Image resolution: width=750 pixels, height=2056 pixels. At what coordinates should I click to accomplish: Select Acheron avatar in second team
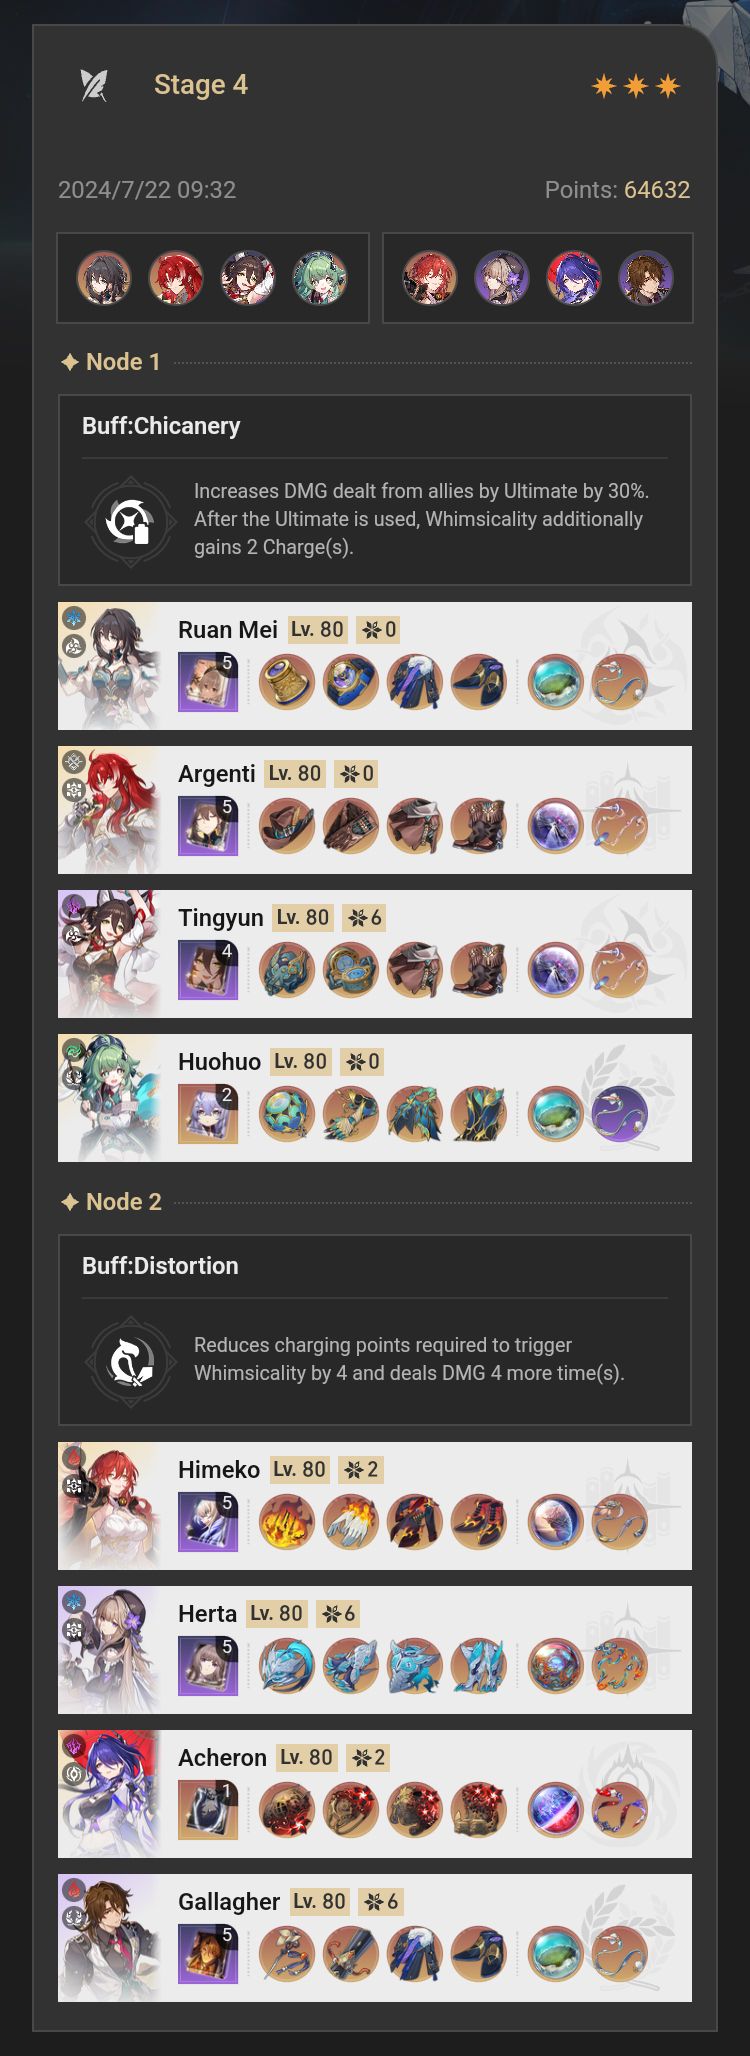click(x=574, y=278)
